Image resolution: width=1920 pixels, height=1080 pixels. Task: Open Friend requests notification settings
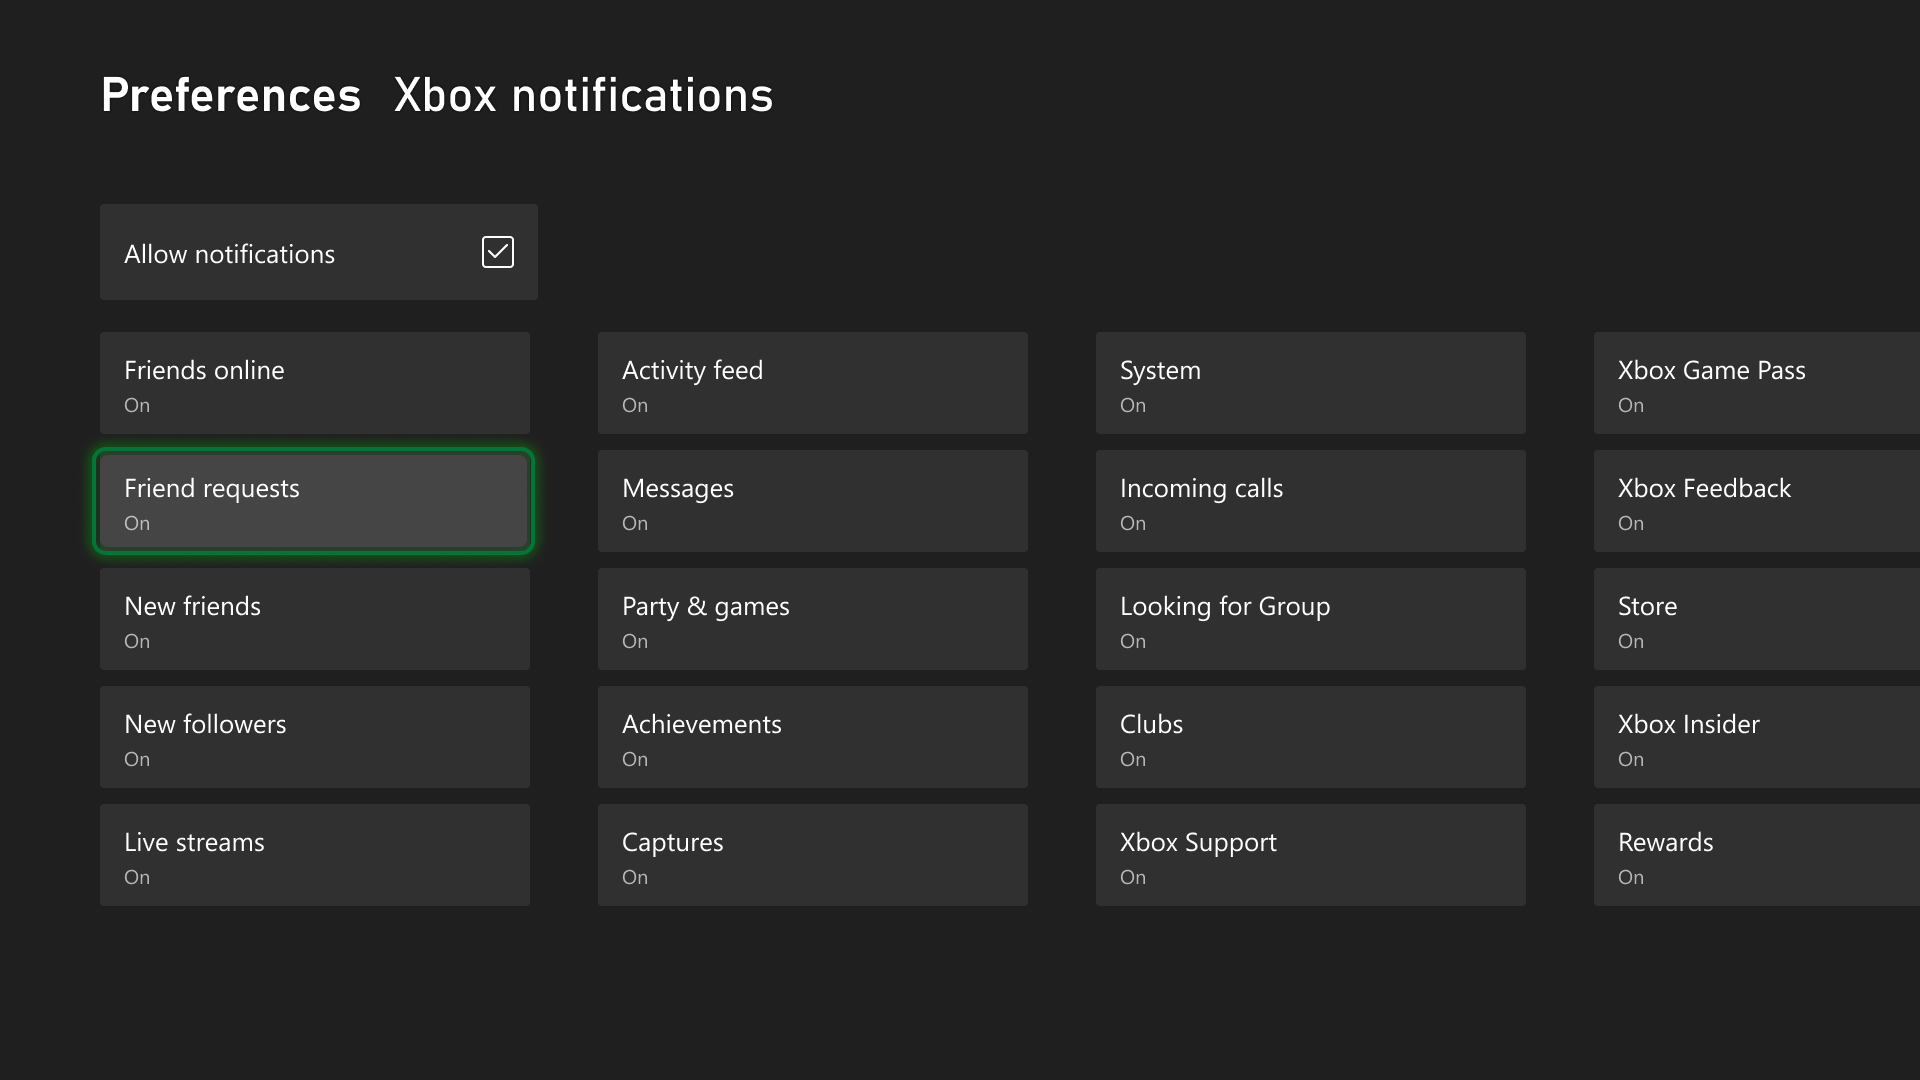tap(313, 501)
